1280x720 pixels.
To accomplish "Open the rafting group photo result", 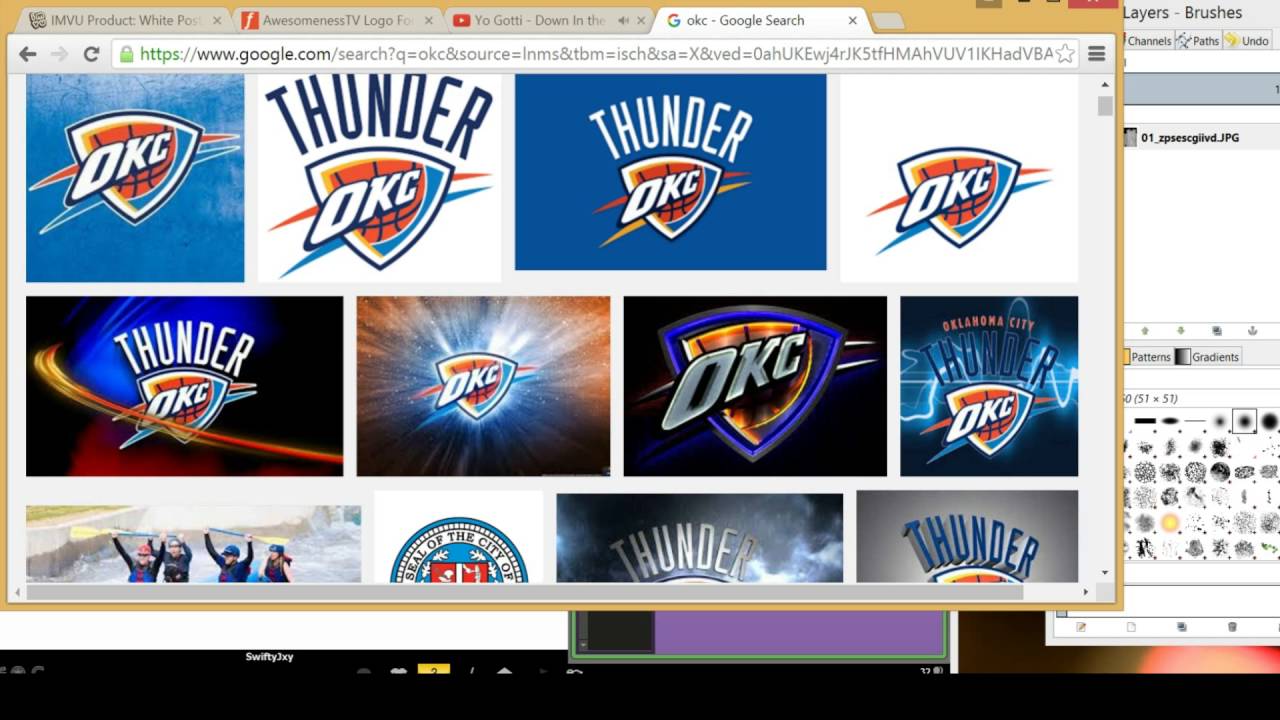I will point(193,544).
